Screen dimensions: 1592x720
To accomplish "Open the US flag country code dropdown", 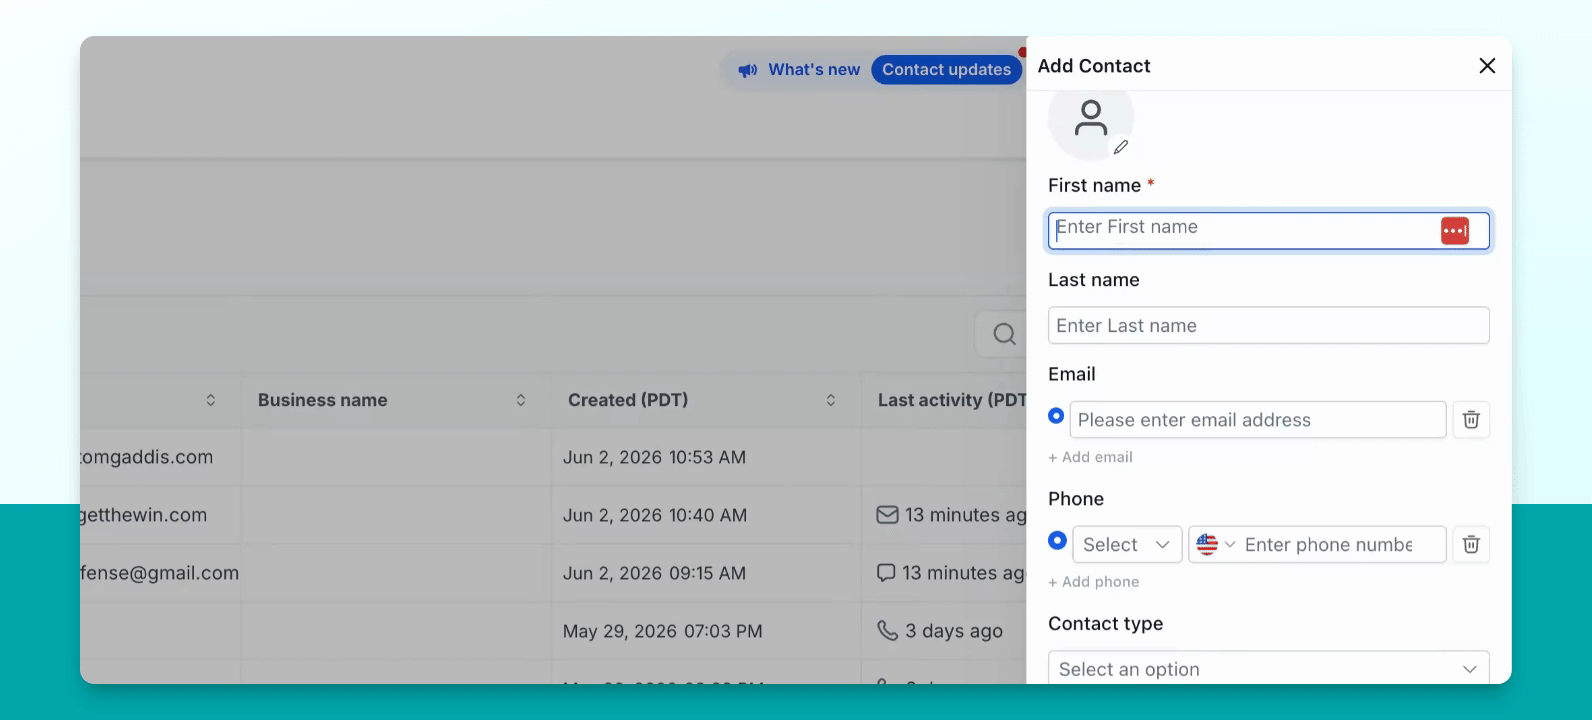I will 1216,545.
